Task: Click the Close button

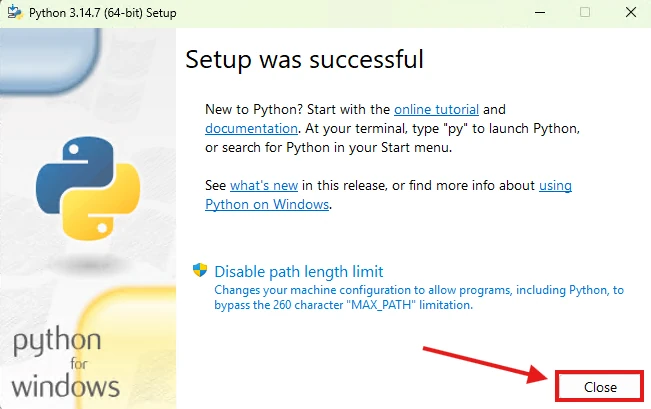Action: point(600,387)
